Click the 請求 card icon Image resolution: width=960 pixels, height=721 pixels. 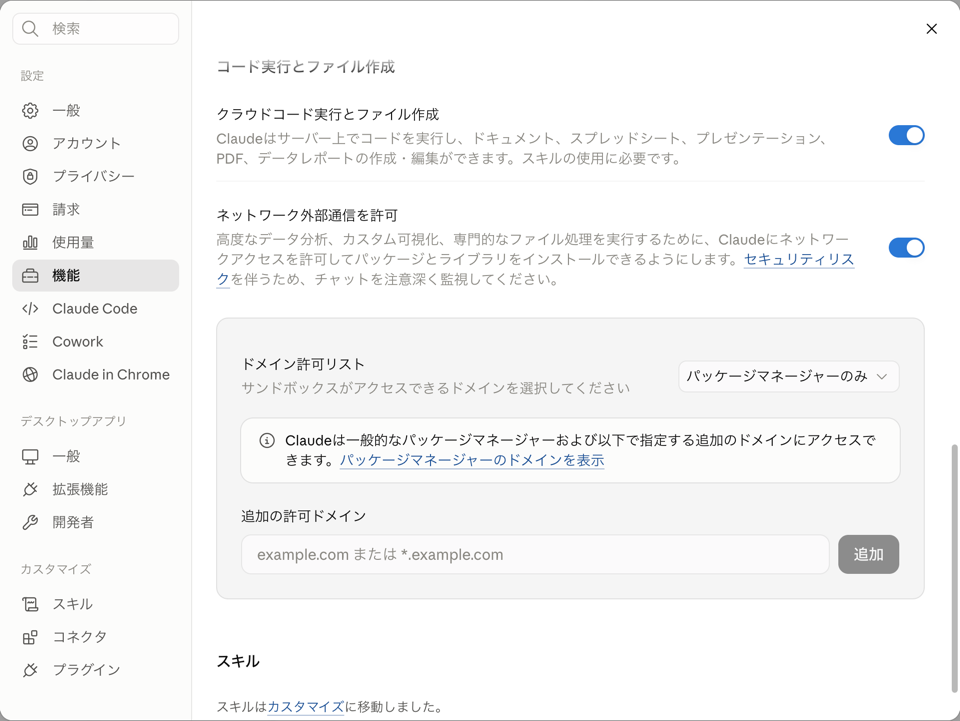tap(30, 210)
